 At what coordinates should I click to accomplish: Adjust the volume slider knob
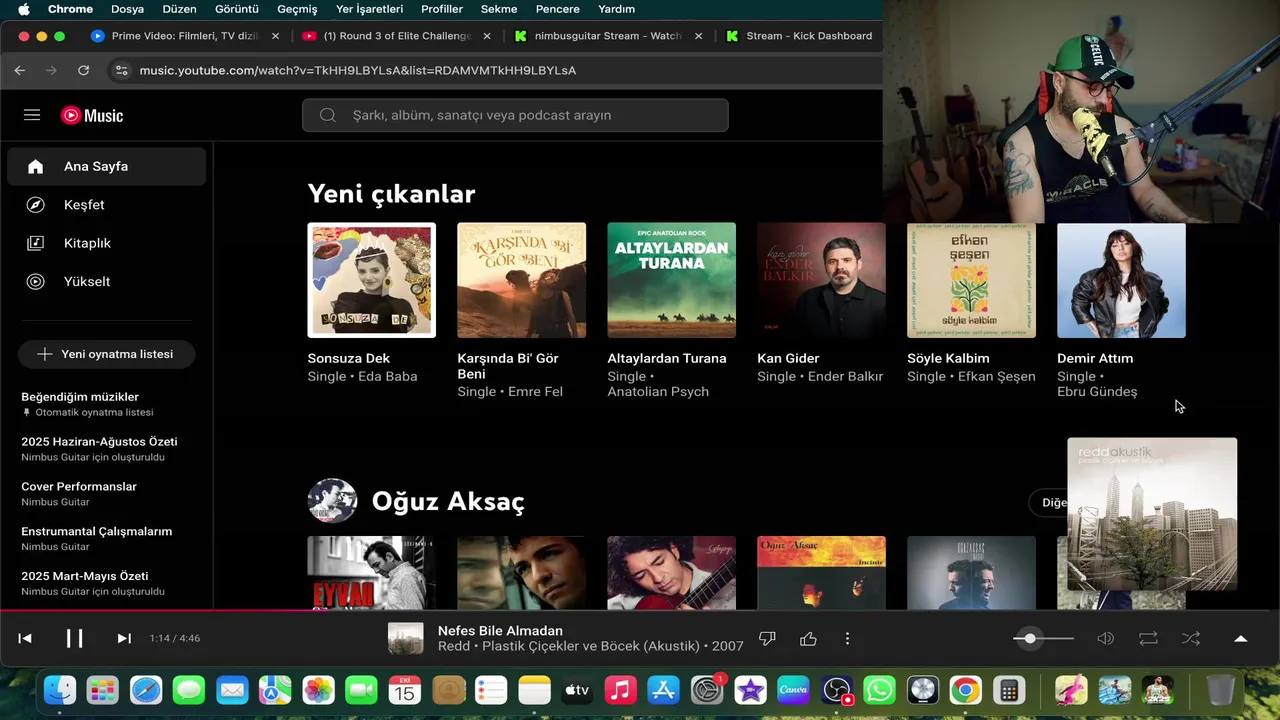coord(1030,638)
